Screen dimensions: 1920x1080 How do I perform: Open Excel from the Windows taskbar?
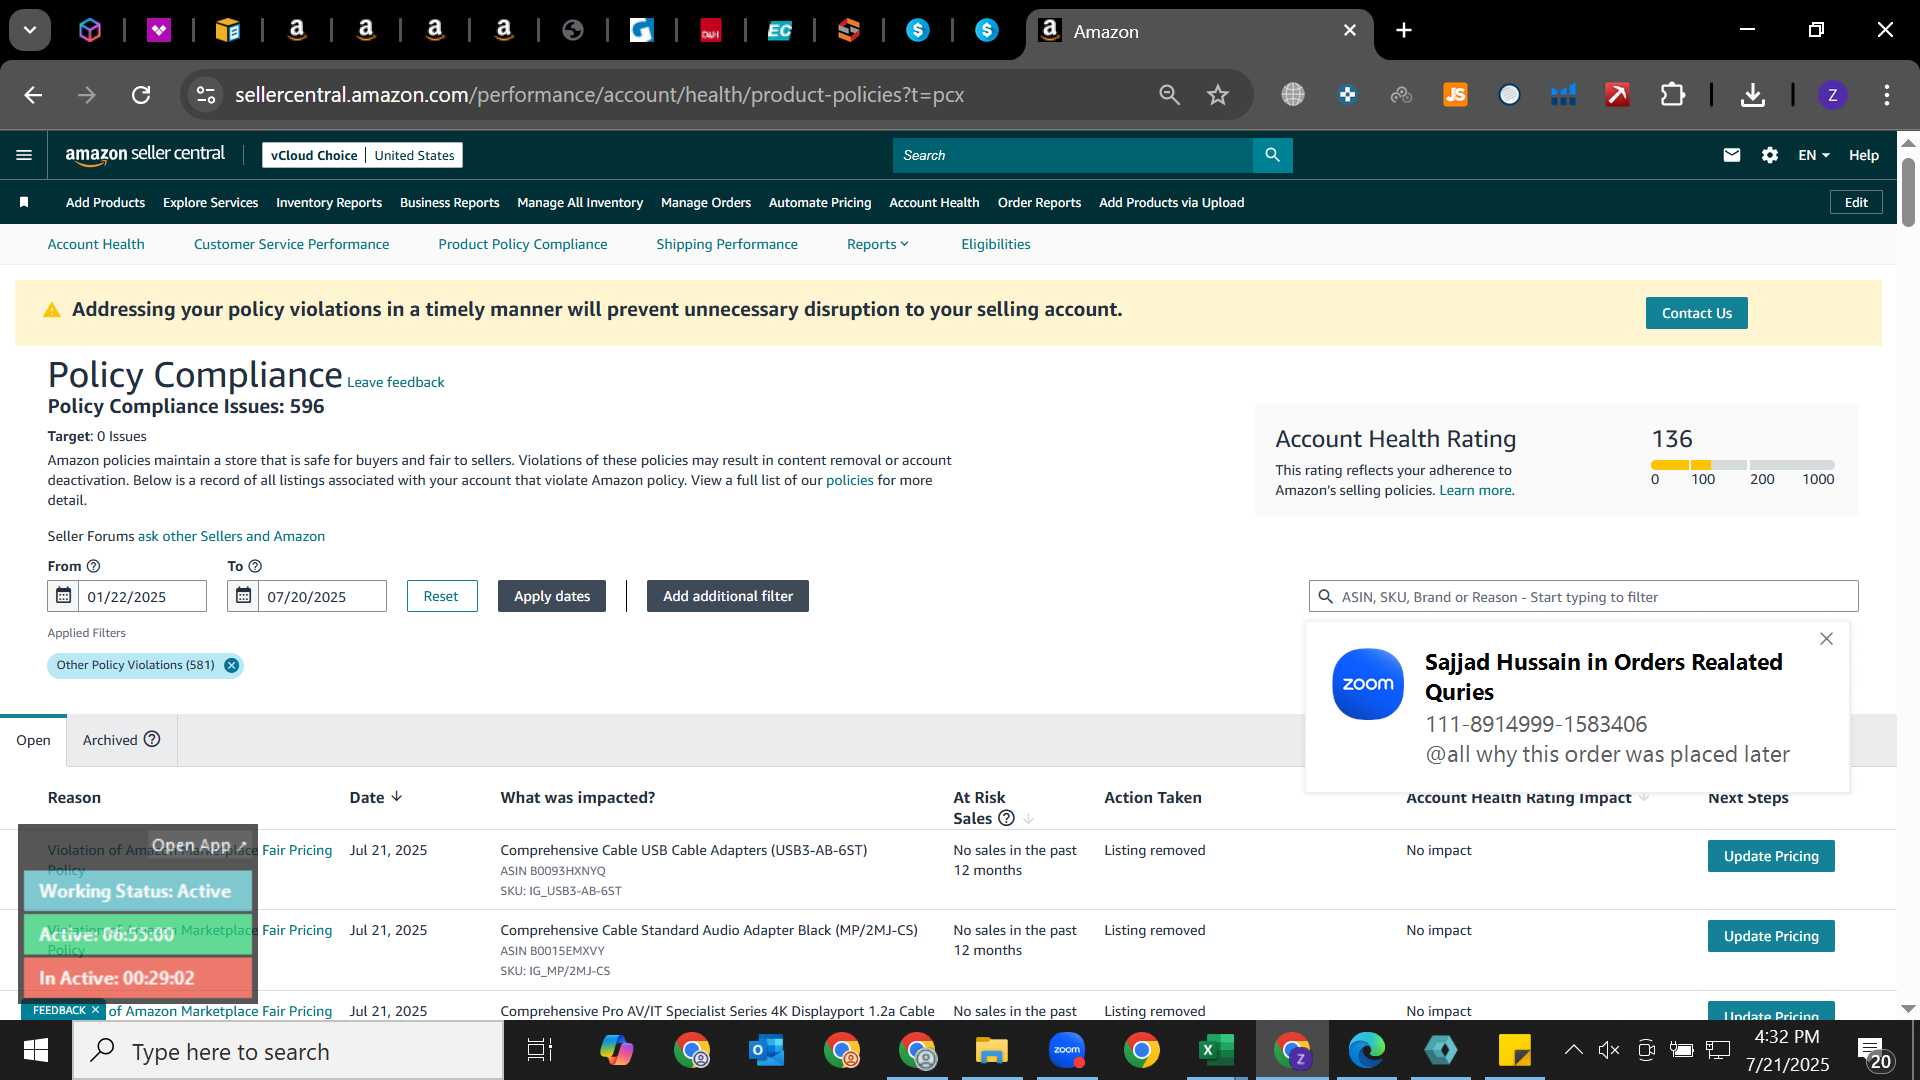coord(1216,1050)
